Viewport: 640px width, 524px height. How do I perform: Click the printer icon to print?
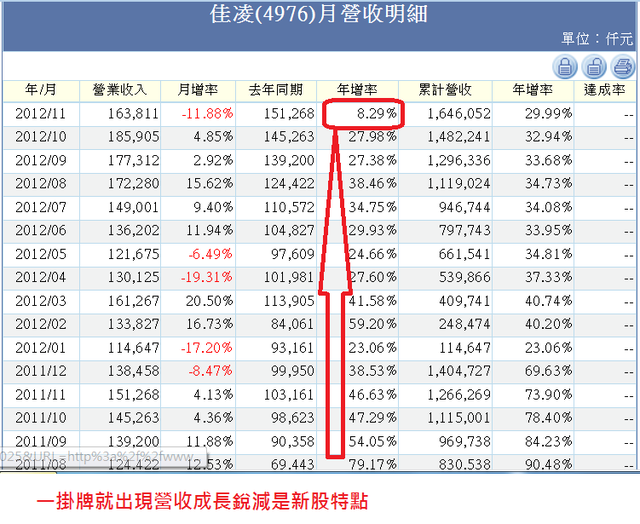tap(623, 67)
